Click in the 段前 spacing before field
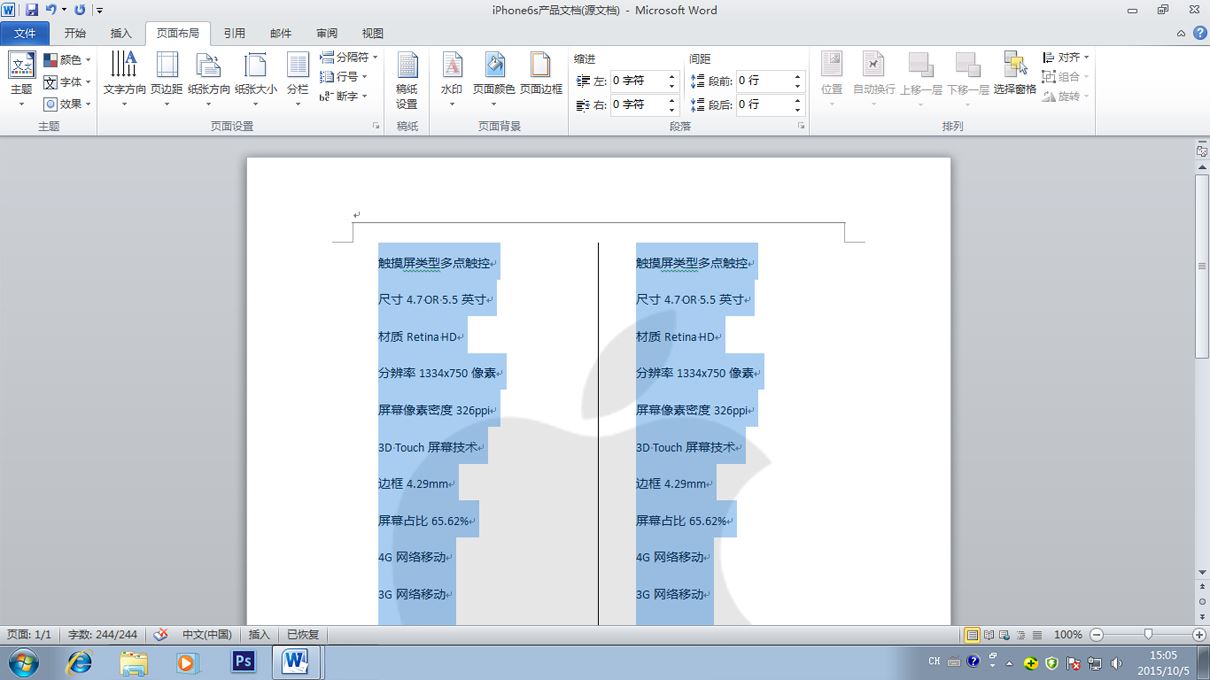The width and height of the screenshot is (1210, 680). tap(764, 80)
